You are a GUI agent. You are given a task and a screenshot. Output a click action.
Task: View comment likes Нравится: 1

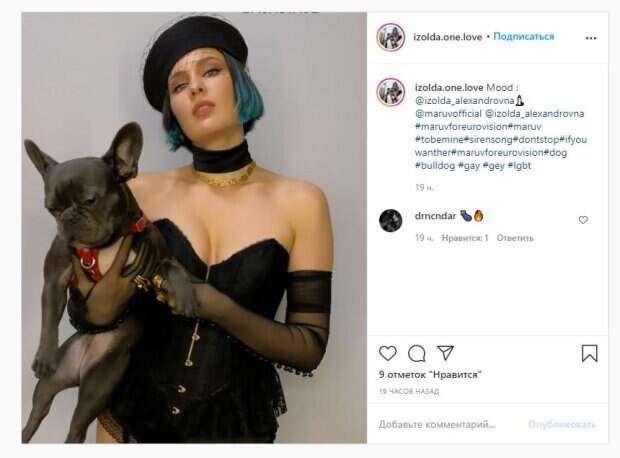[x=465, y=238]
